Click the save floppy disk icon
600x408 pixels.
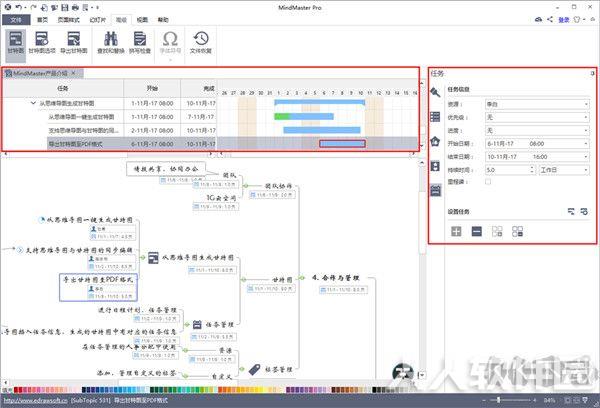[x=65, y=7]
